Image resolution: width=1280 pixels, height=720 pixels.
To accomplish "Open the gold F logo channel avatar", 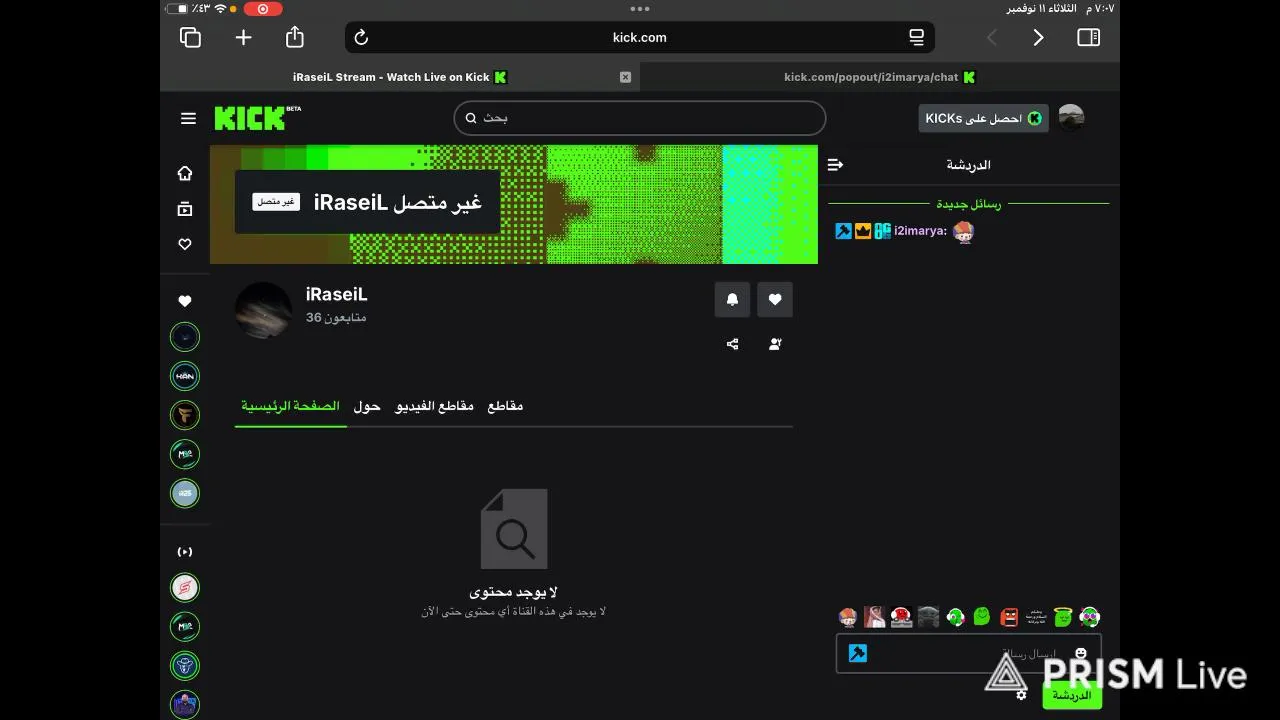I will [x=185, y=415].
